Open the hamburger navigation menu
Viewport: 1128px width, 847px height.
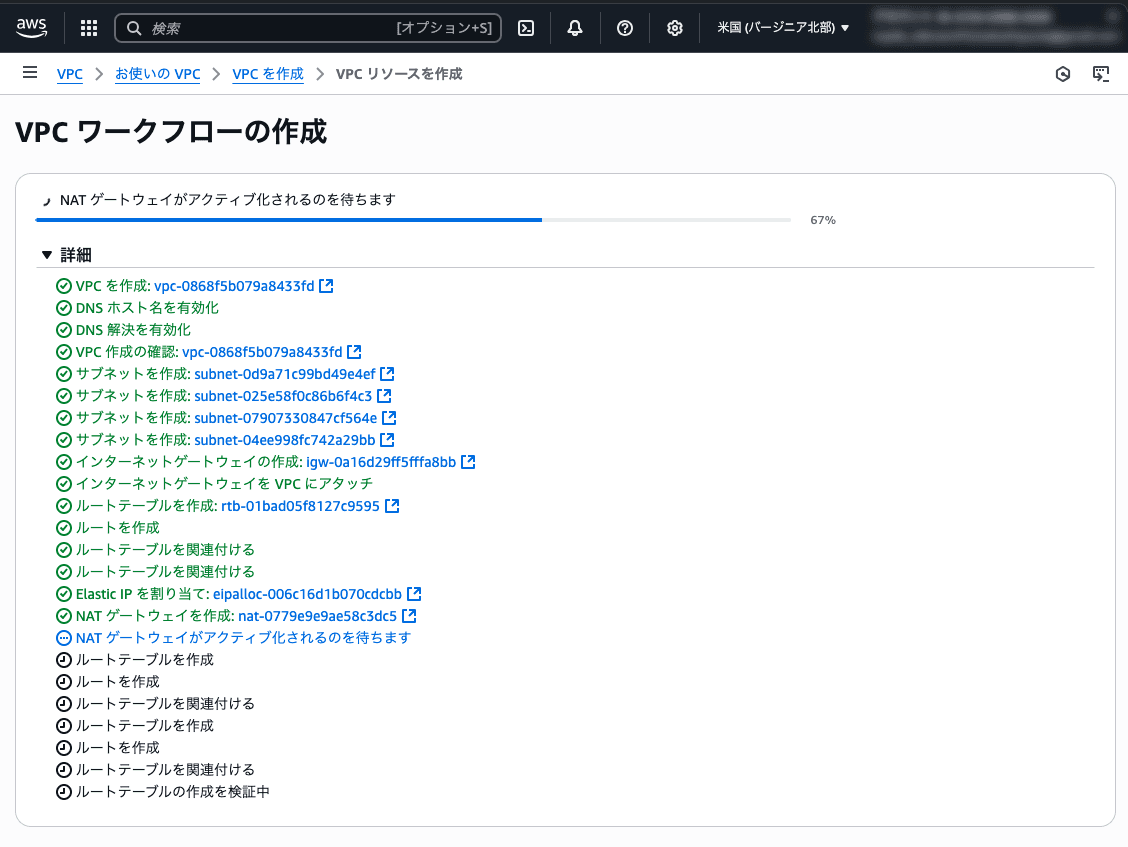(x=29, y=72)
